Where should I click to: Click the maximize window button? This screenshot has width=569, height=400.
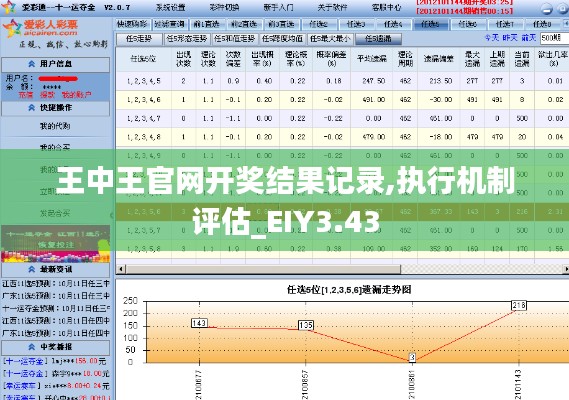(x=562, y=9)
